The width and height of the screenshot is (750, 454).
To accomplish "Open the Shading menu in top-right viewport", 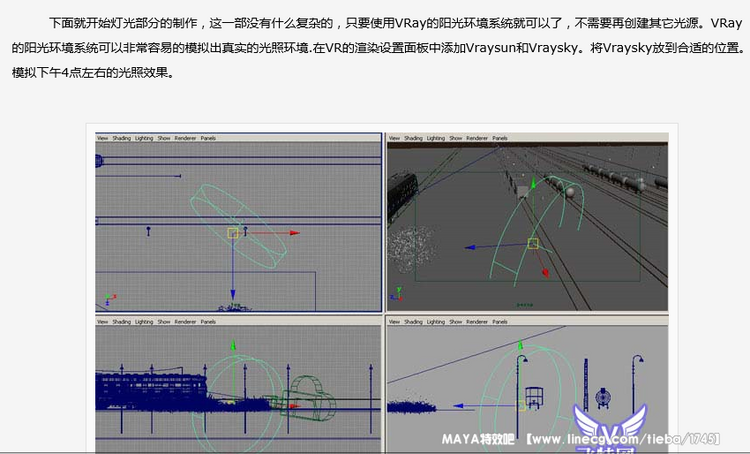I will [x=412, y=138].
